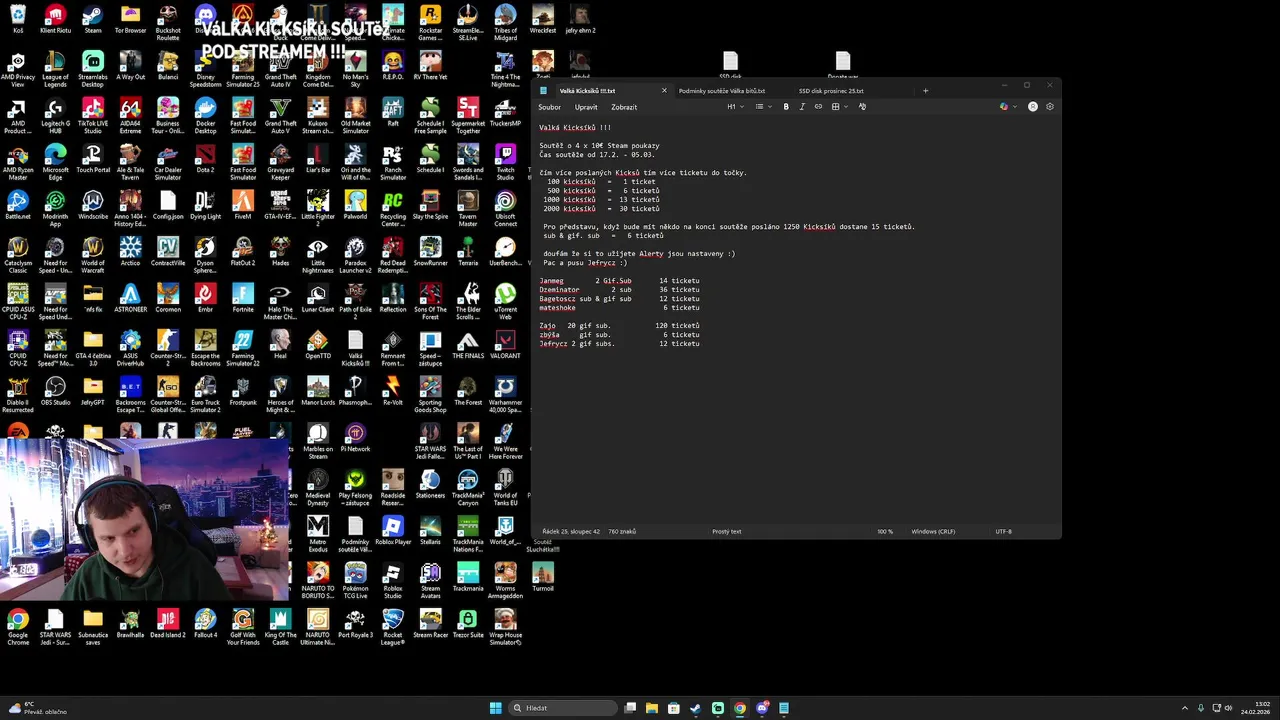This screenshot has width=1280, height=720.
Task: Open File Explorer from taskbar
Action: tap(652, 708)
